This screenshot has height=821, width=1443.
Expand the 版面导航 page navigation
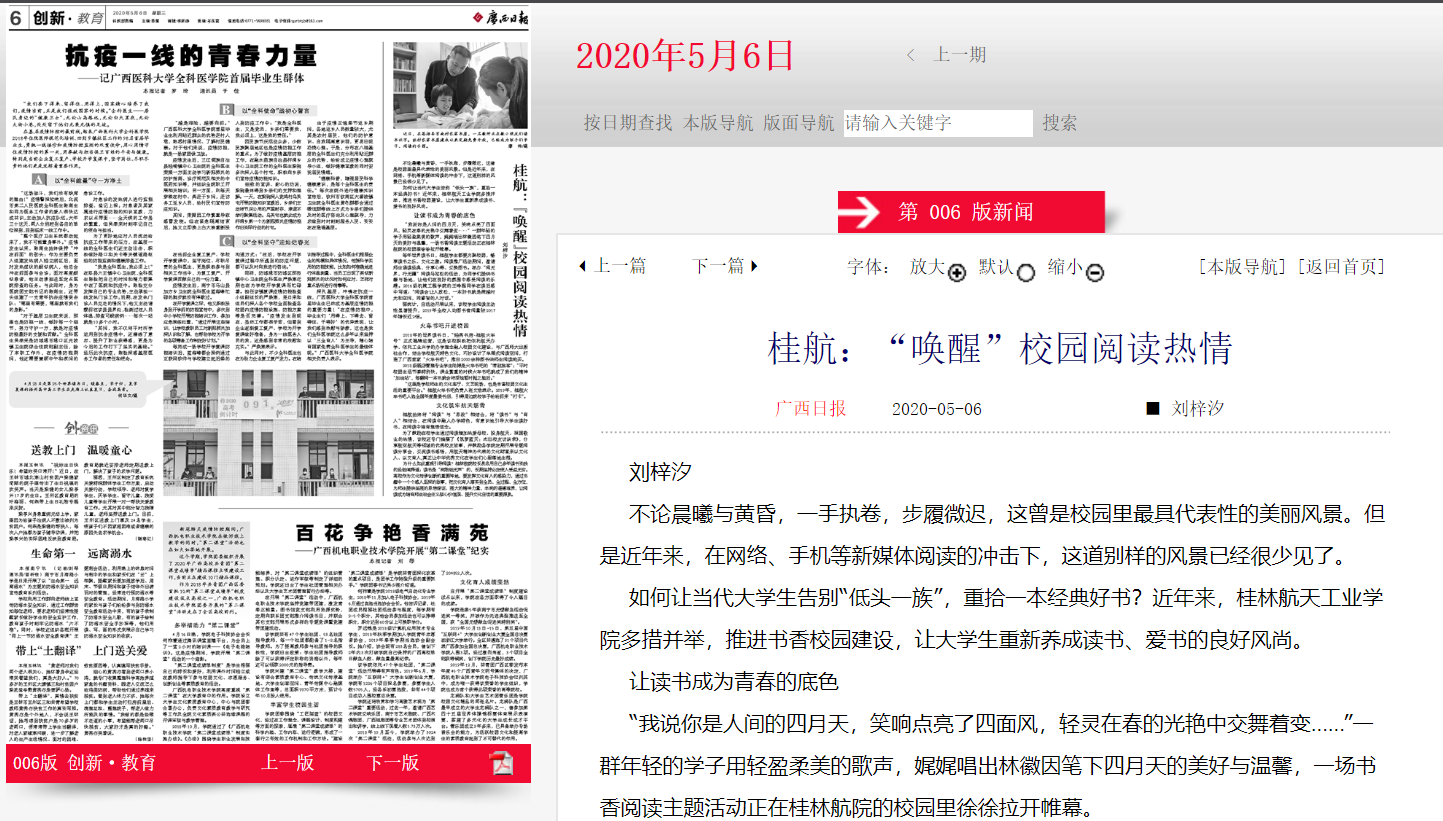[798, 123]
